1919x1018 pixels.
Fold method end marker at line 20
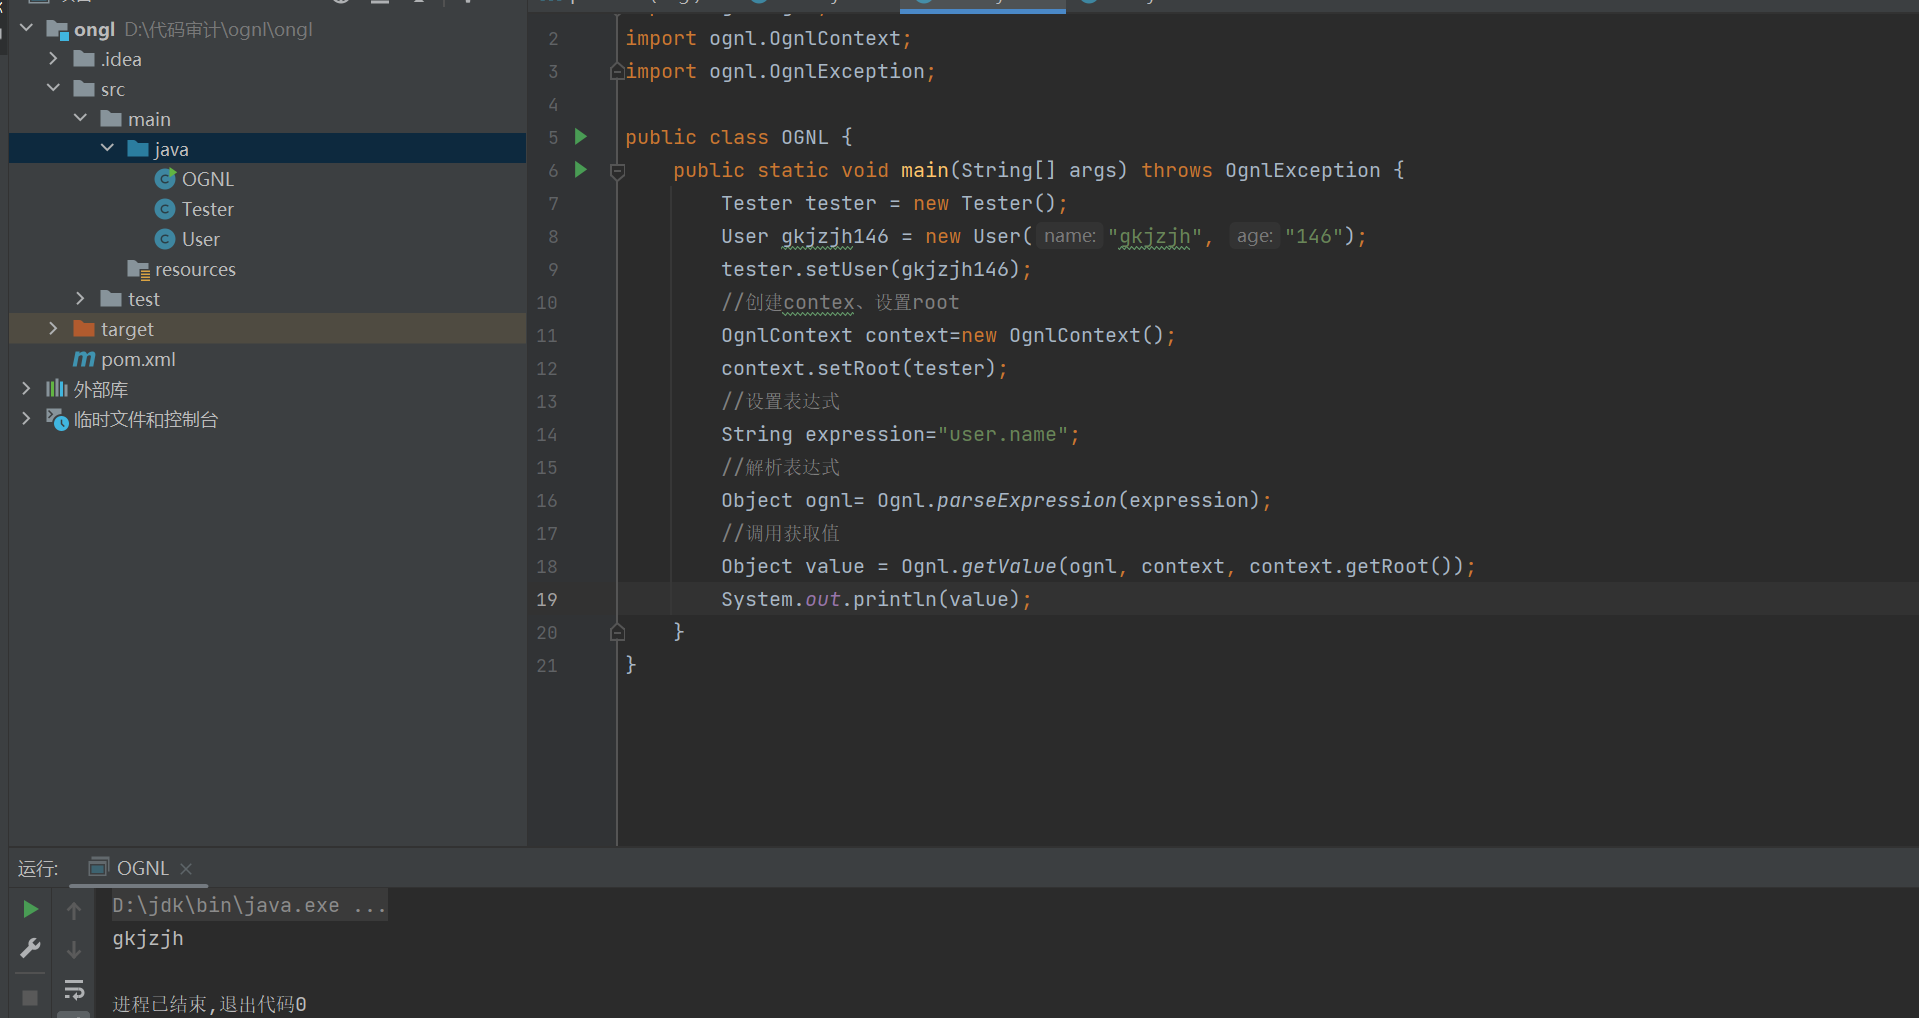click(617, 632)
